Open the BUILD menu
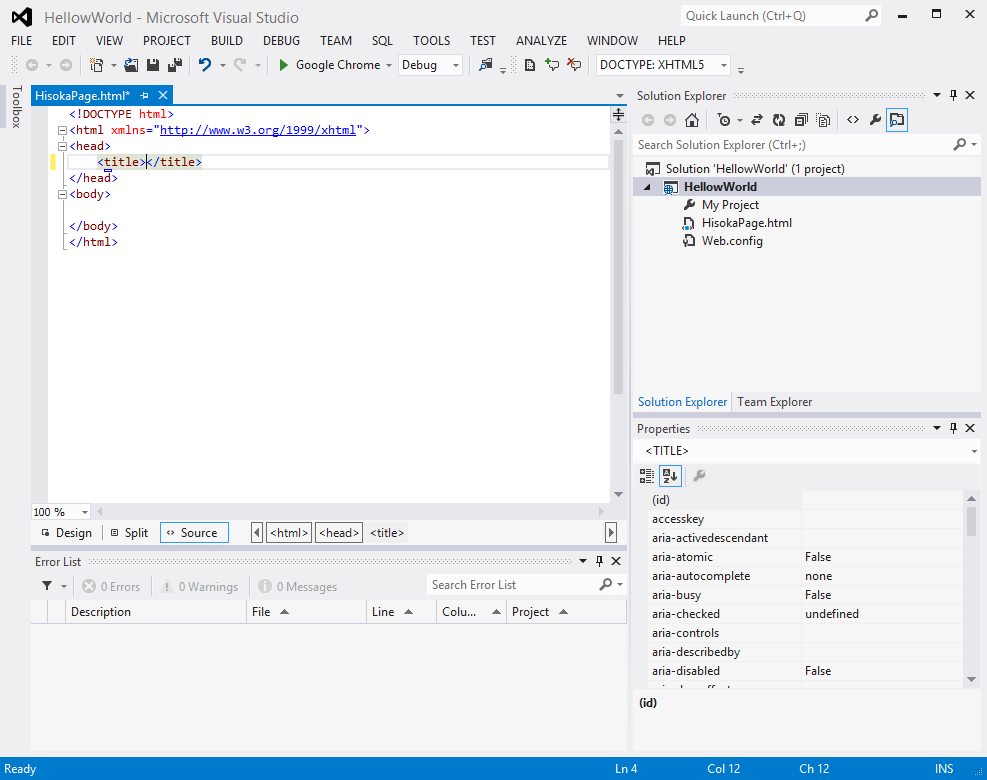This screenshot has height=780, width=987. coord(227,41)
